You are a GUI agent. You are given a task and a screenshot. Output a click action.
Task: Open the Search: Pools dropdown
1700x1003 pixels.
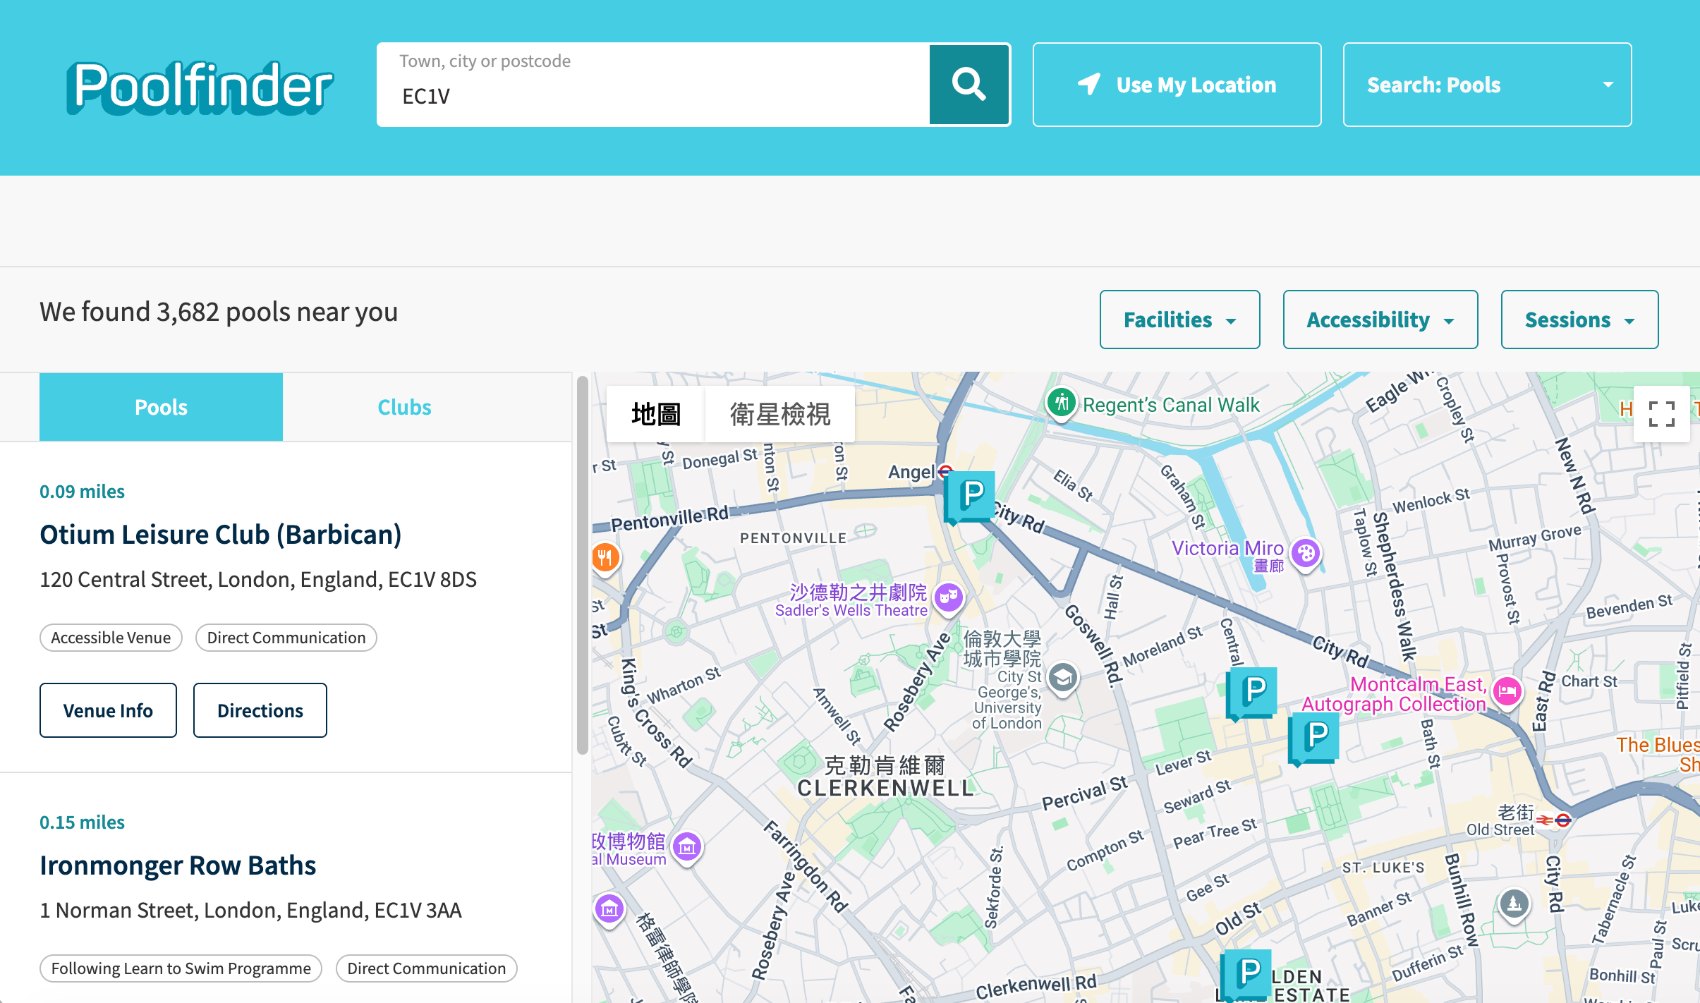[1487, 85]
